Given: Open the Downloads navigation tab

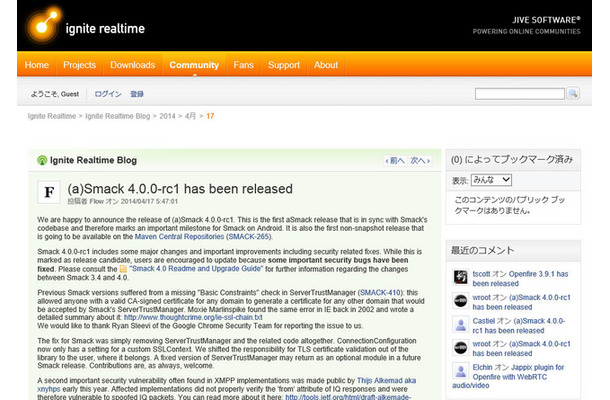Looking at the screenshot, I should (132, 65).
